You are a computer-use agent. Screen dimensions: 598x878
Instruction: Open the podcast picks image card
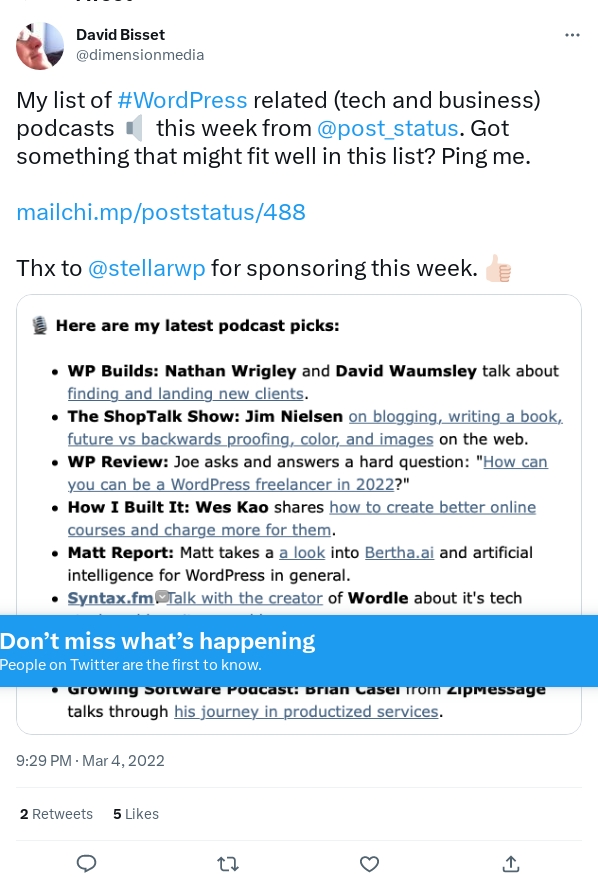pos(299,514)
